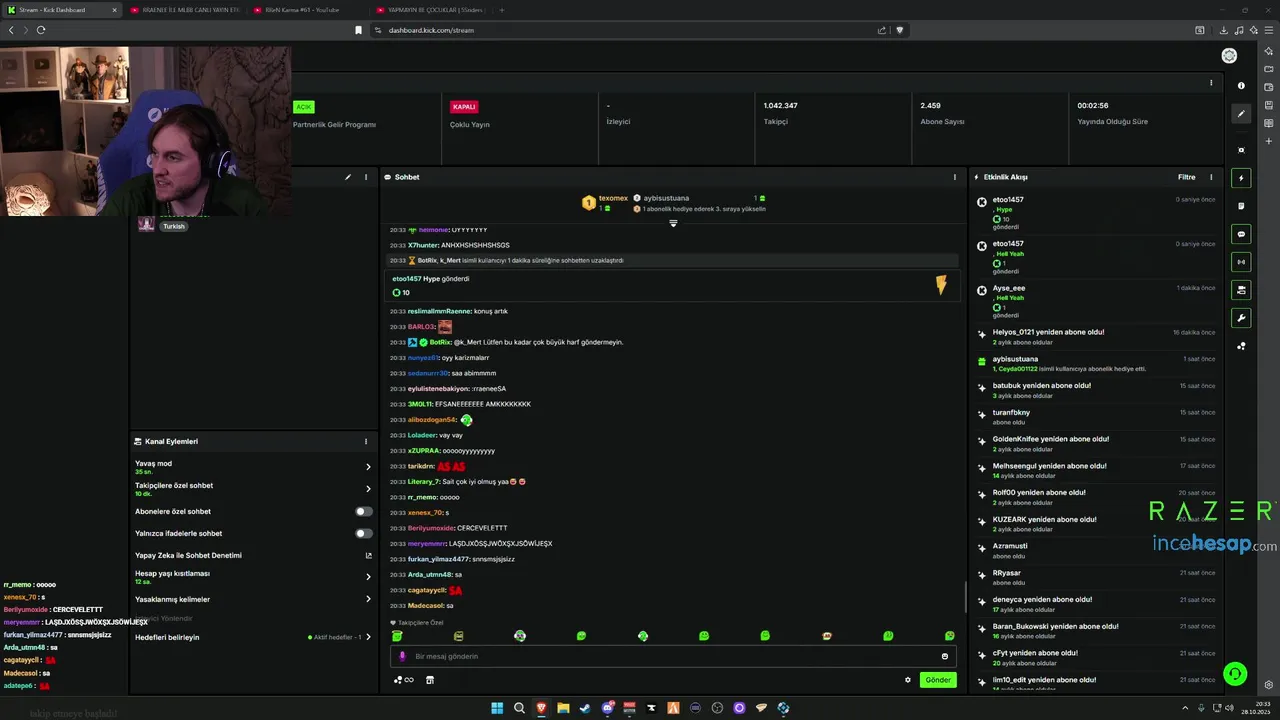Viewport: 1280px width, 720px height.
Task: Open Yapay Zeka ile Sohbet Denetimi external link icon
Action: [368, 555]
